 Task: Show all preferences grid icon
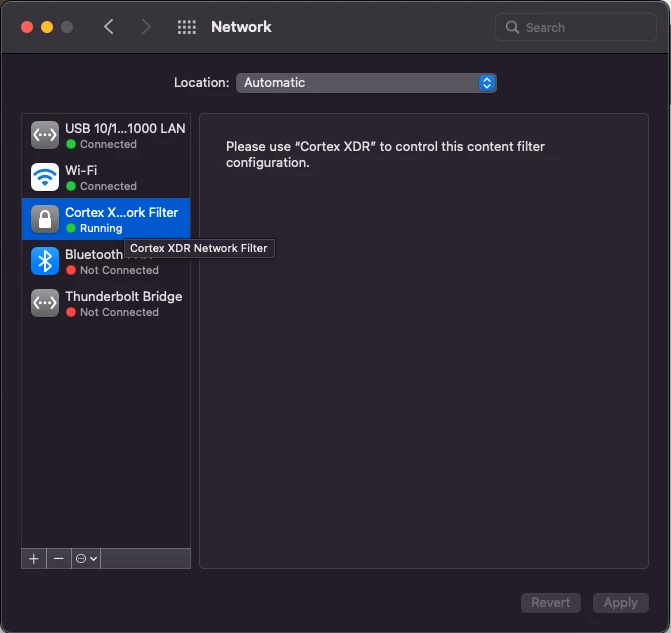(187, 27)
